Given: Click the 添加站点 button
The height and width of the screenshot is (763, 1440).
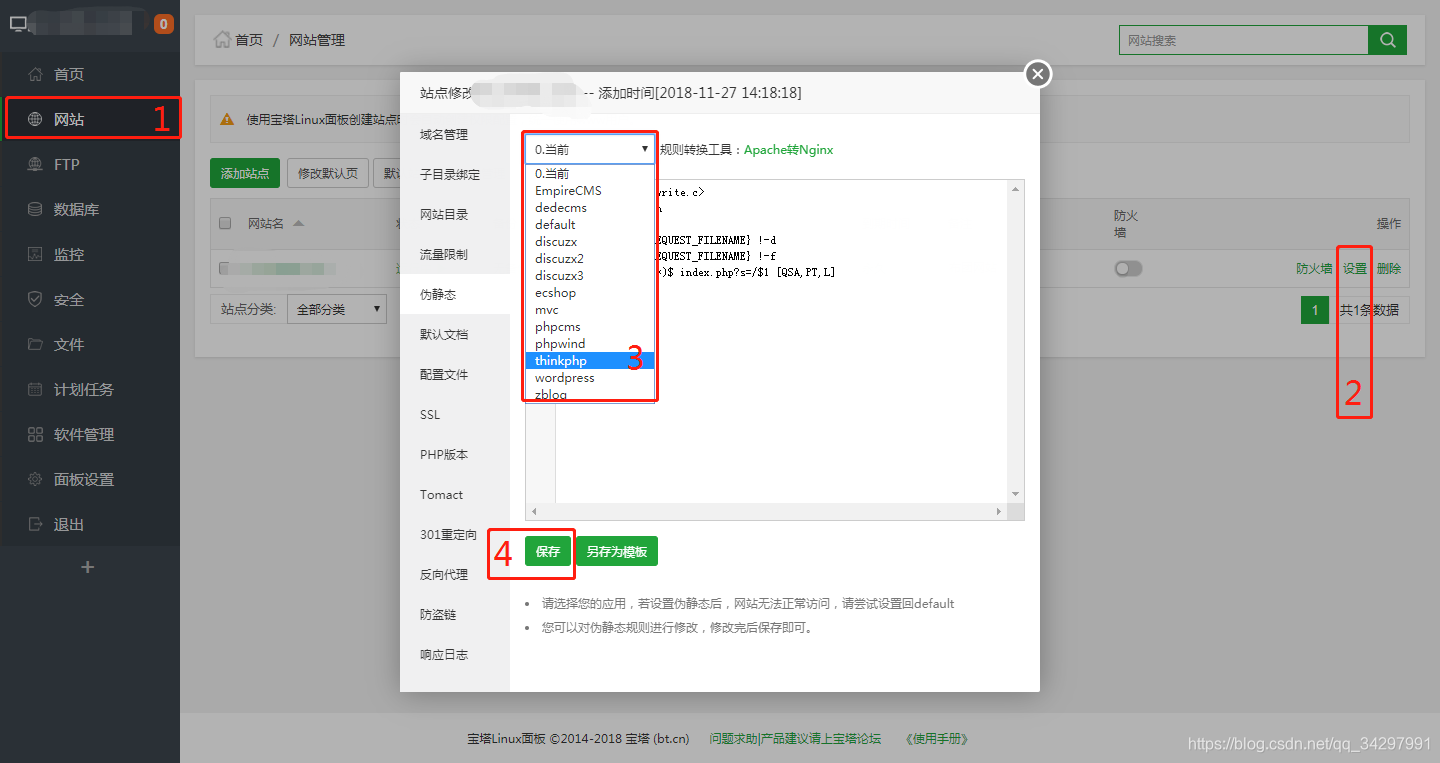Looking at the screenshot, I should pyautogui.click(x=245, y=173).
